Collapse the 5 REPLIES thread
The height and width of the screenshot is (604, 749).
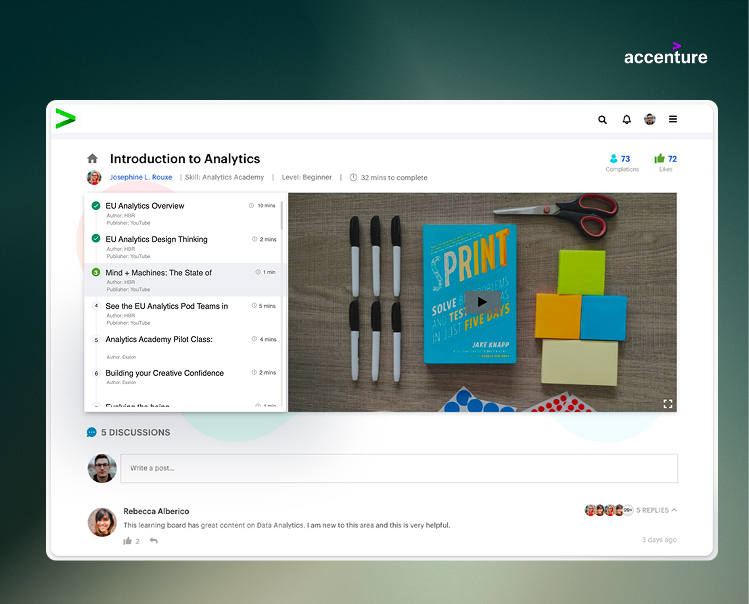[x=656, y=510]
